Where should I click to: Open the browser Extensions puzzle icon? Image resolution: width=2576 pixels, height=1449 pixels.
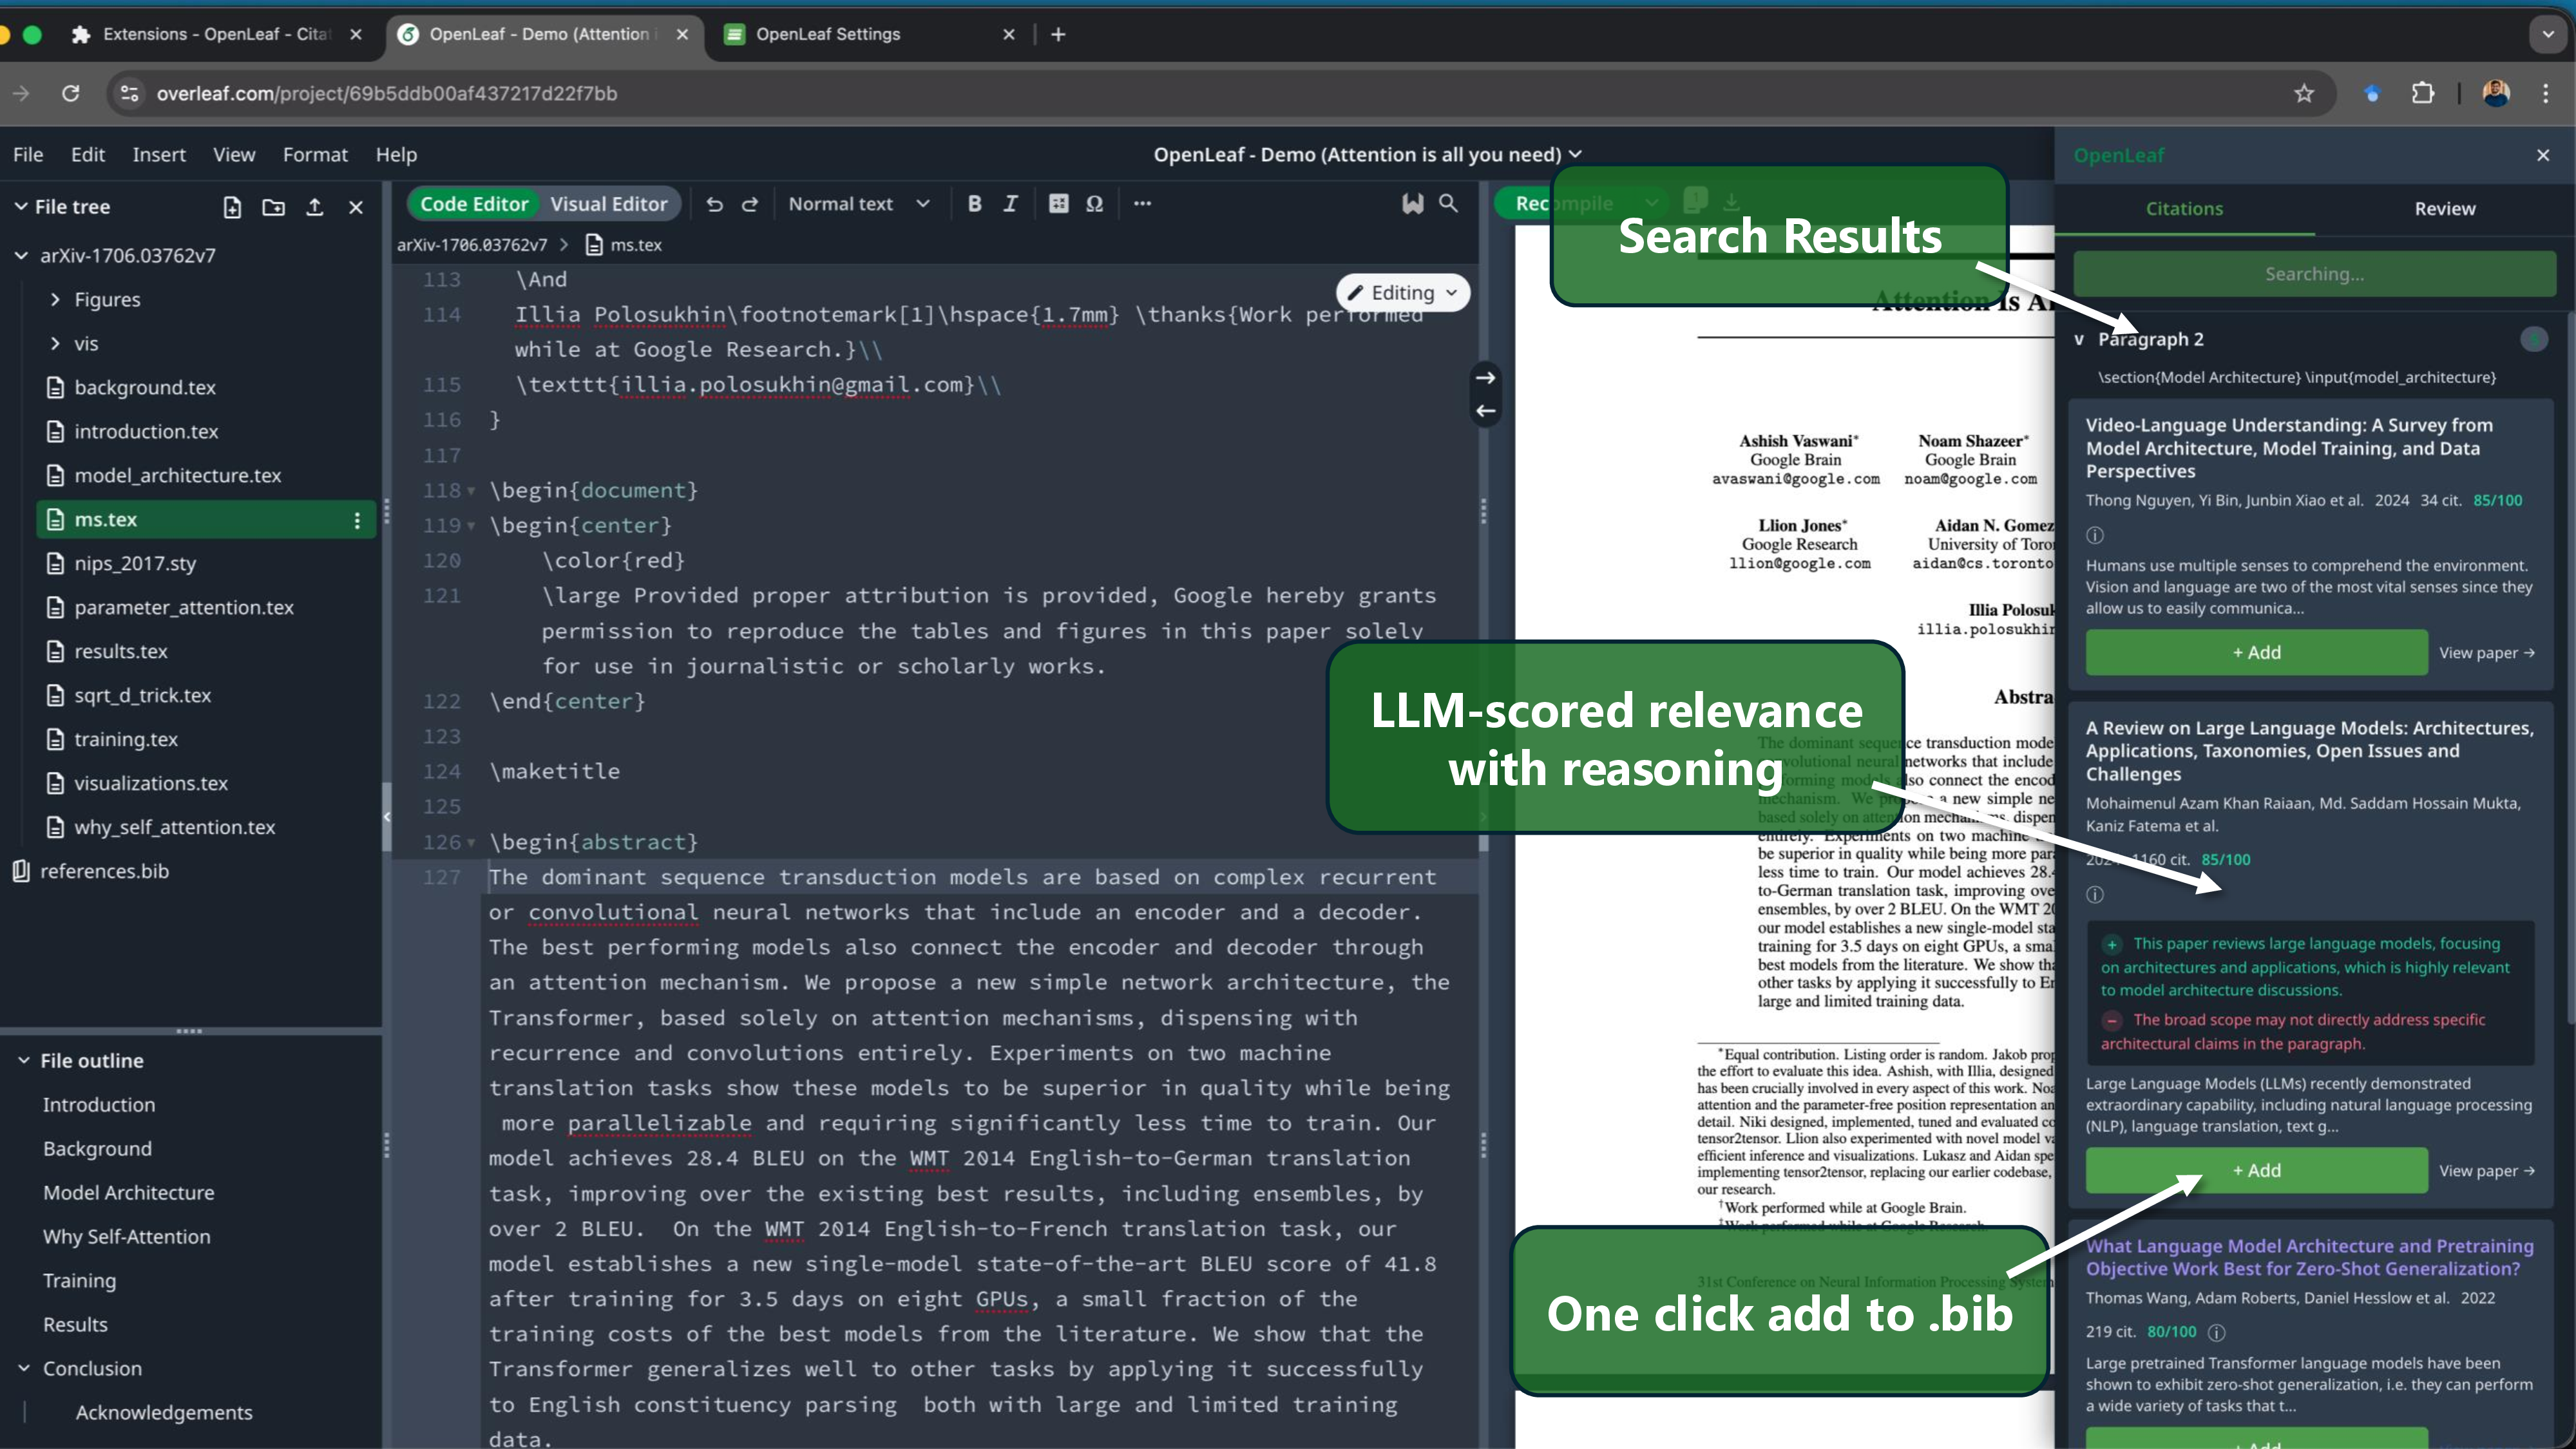click(2422, 94)
